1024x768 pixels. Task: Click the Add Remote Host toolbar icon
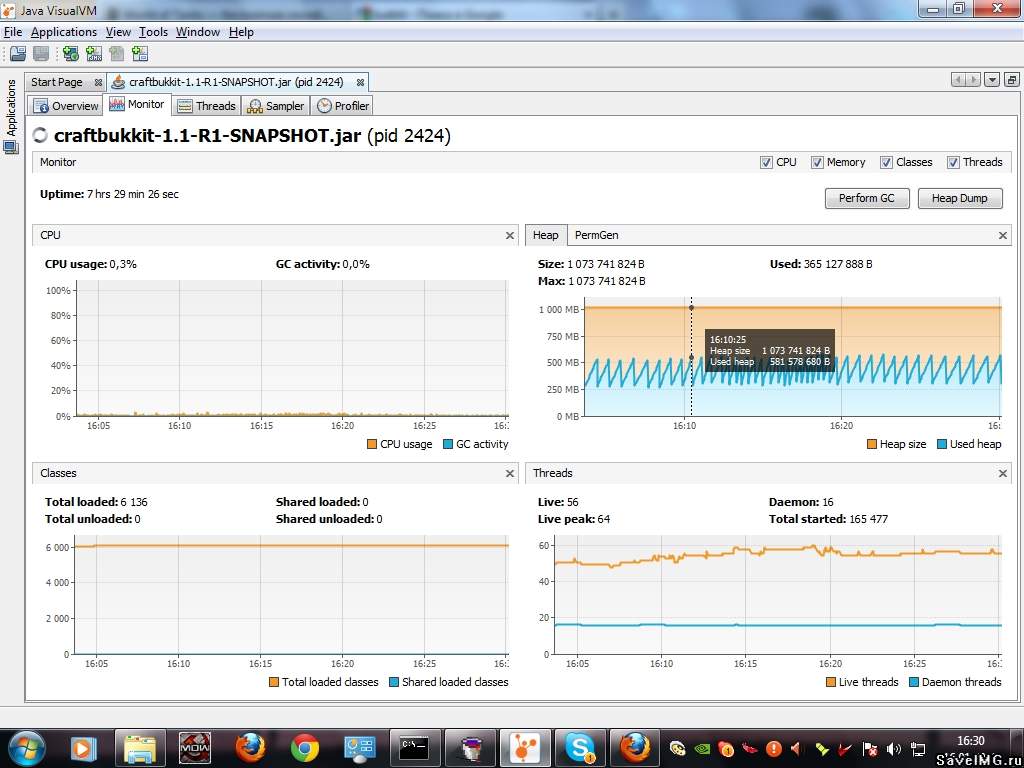pyautogui.click(x=71, y=54)
